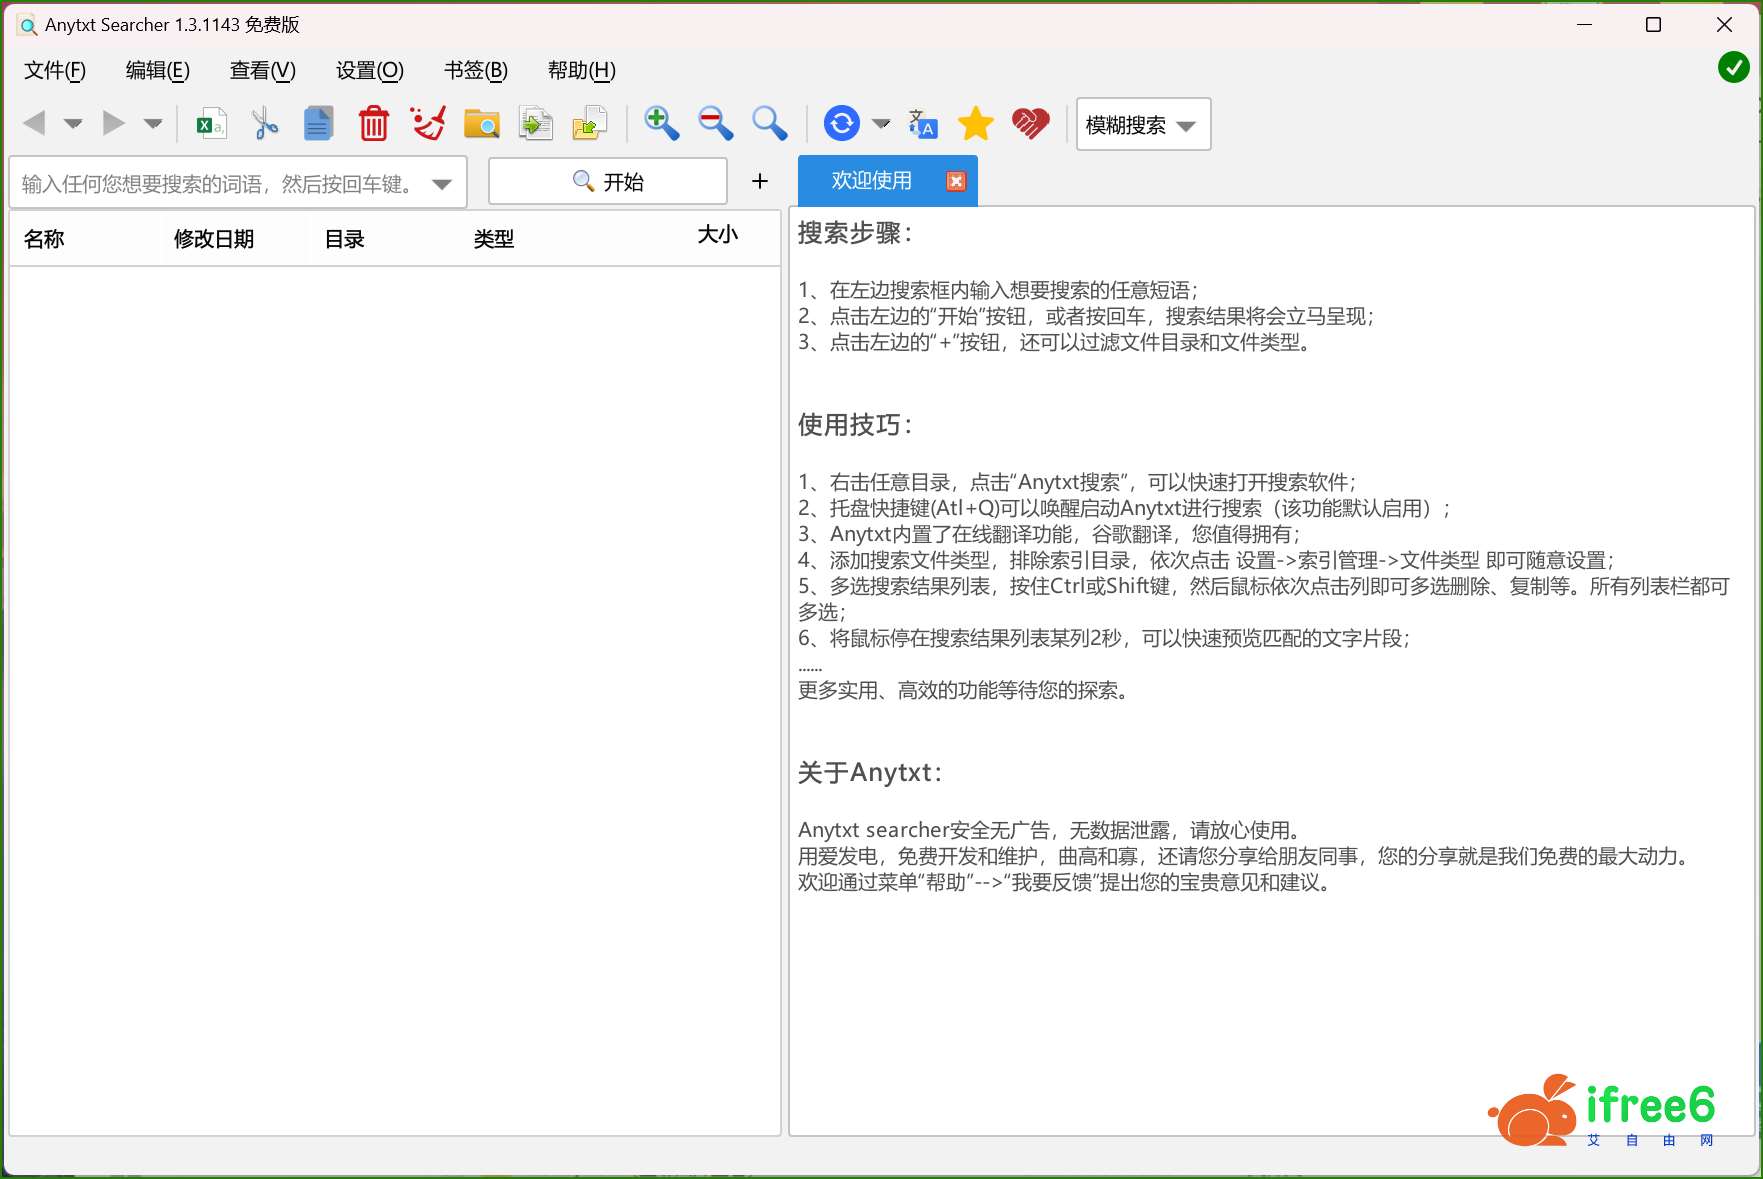1763x1179 pixels.
Task: Close the 欢迎使用 tab
Action: (x=956, y=181)
